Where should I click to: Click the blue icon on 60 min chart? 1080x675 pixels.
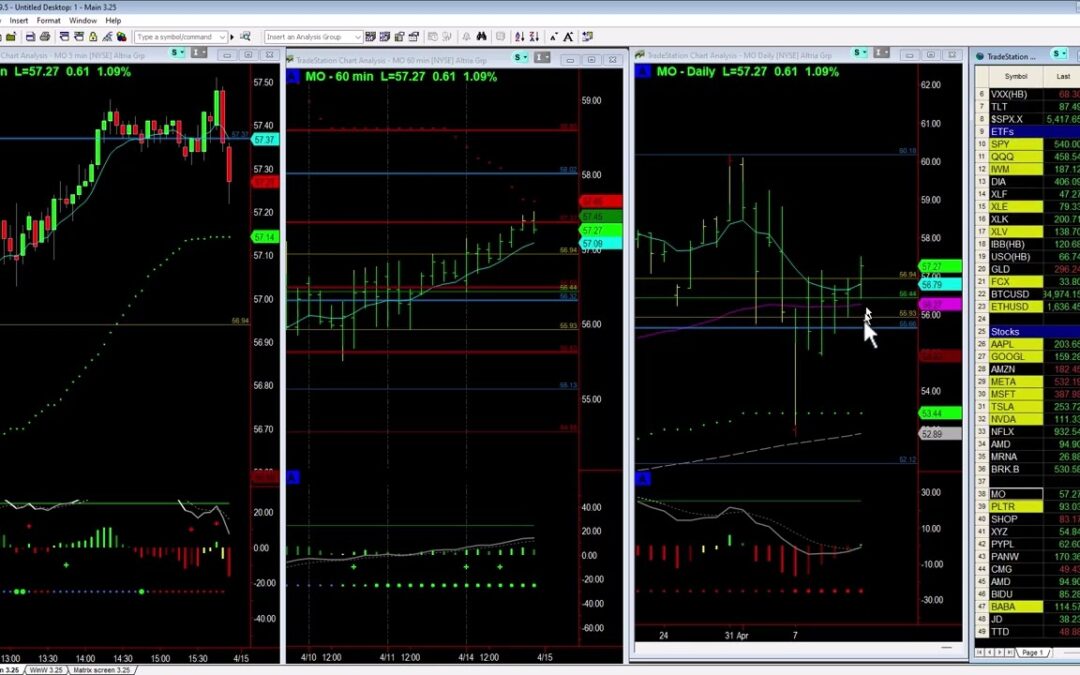(293, 76)
